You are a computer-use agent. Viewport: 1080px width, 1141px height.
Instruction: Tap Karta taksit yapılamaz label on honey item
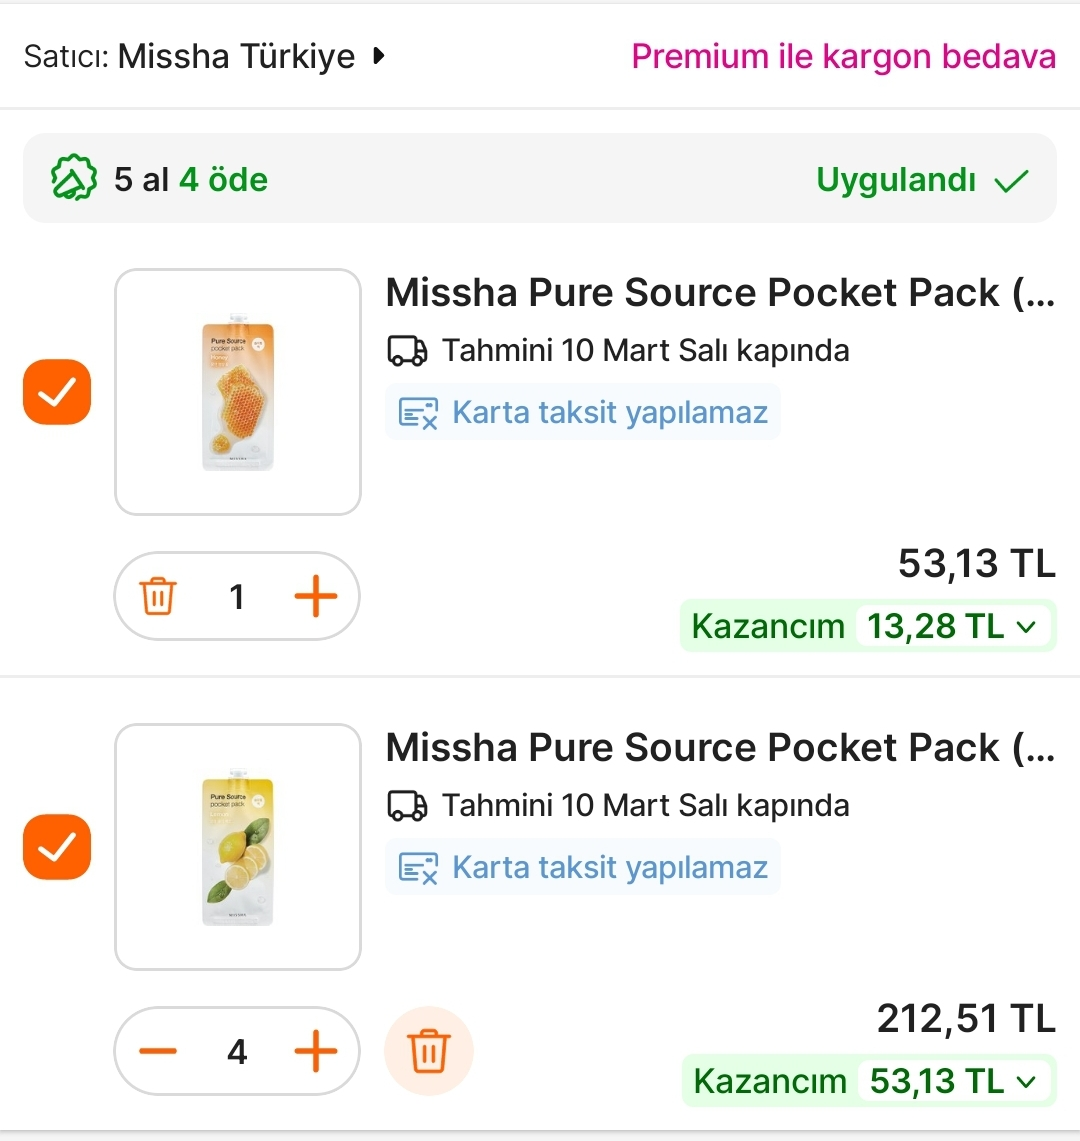pyautogui.click(x=609, y=412)
